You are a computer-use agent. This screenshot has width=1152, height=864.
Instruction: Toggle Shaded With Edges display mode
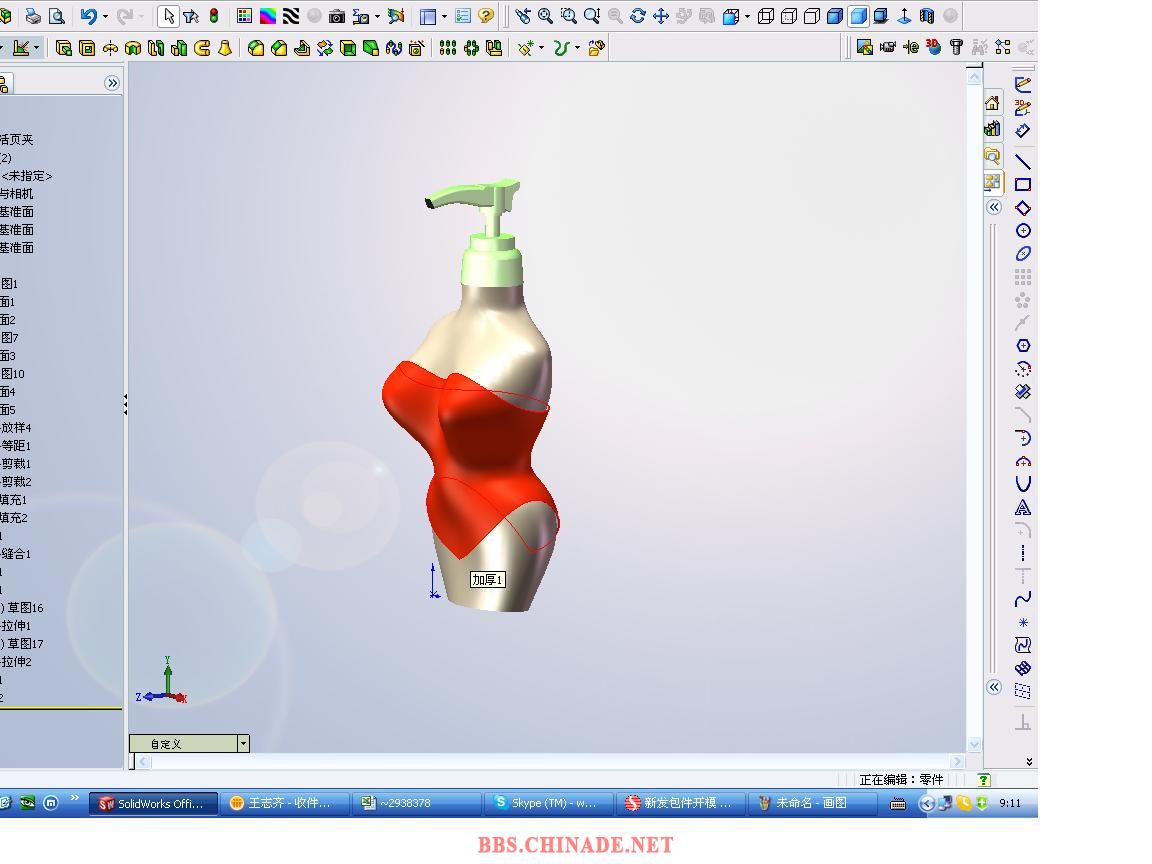tap(835, 16)
